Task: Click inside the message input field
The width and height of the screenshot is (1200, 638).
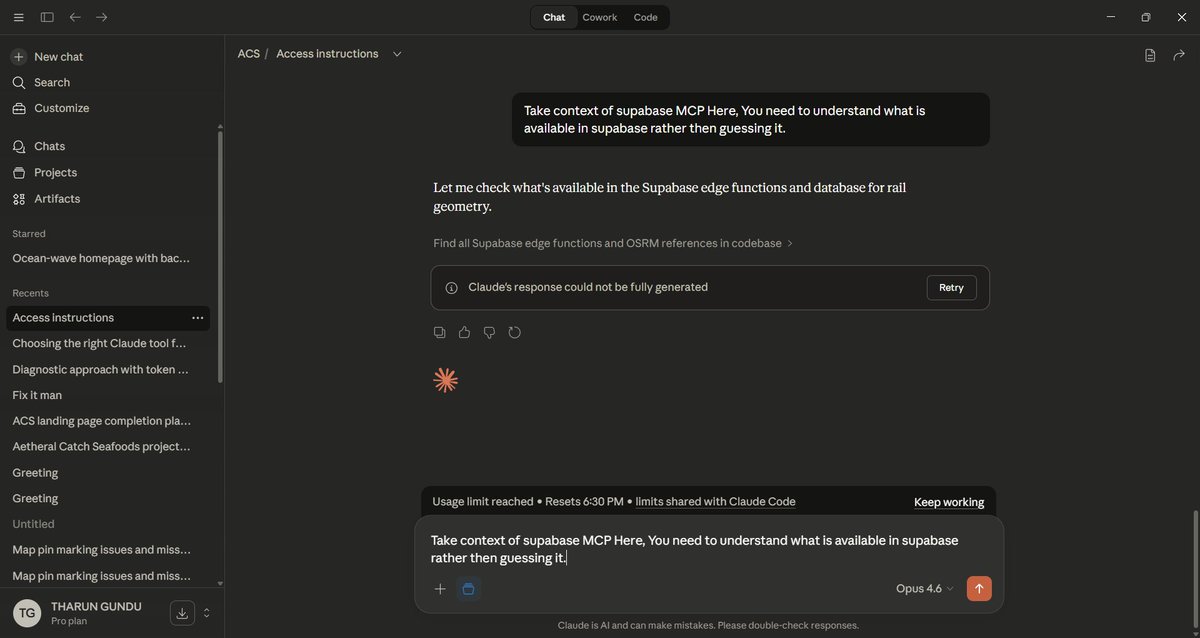Action: [709, 549]
